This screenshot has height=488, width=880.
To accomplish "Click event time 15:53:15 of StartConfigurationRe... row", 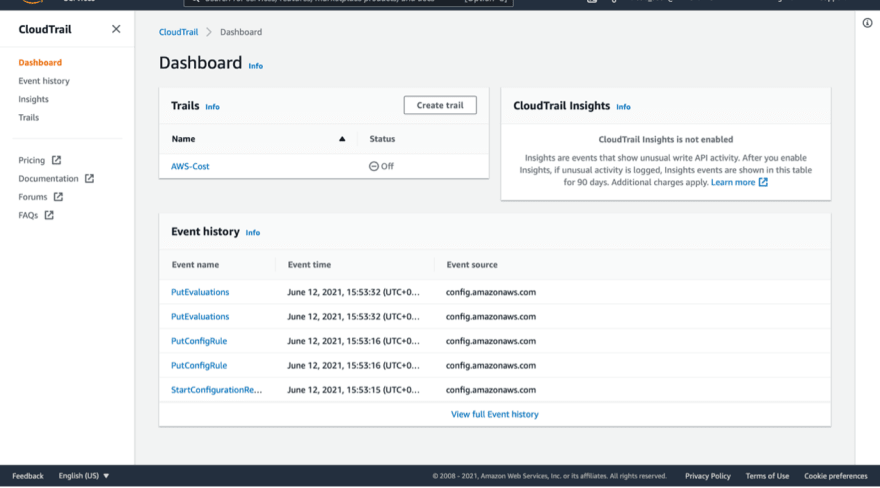I will [353, 390].
